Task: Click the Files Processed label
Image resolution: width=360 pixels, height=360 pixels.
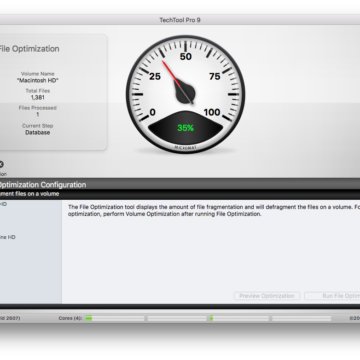Action: pyautogui.click(x=38, y=108)
